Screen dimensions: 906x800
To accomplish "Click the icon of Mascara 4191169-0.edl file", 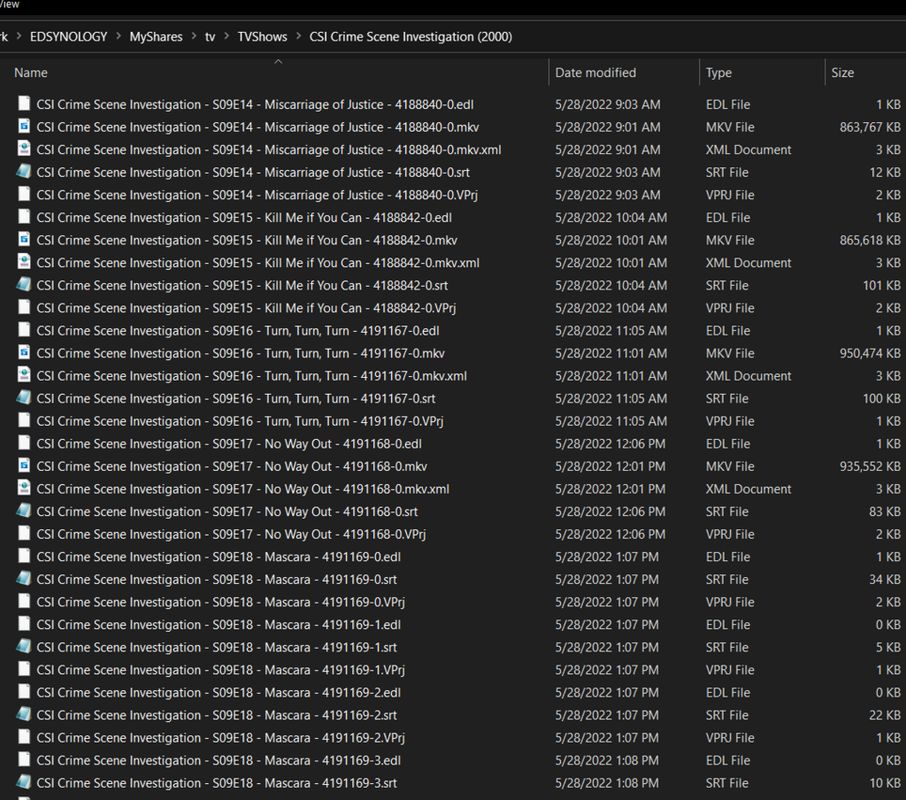I will (x=24, y=556).
